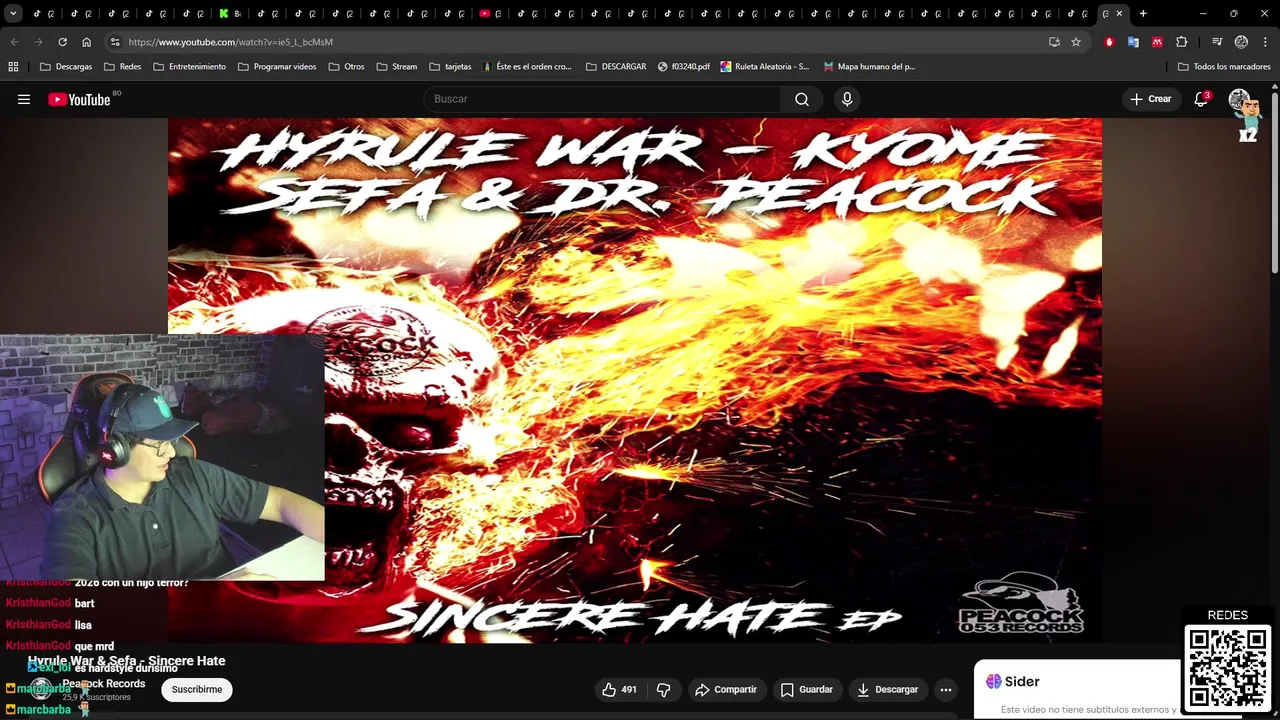This screenshot has height=720, width=1280.
Task: Open red hand adblock extension
Action: coord(1109,42)
